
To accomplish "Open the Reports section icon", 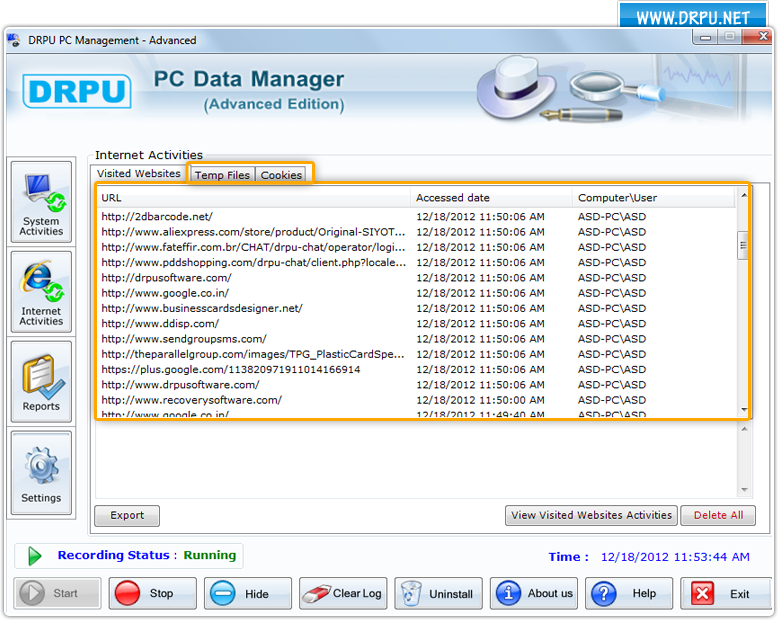I will click(x=41, y=381).
